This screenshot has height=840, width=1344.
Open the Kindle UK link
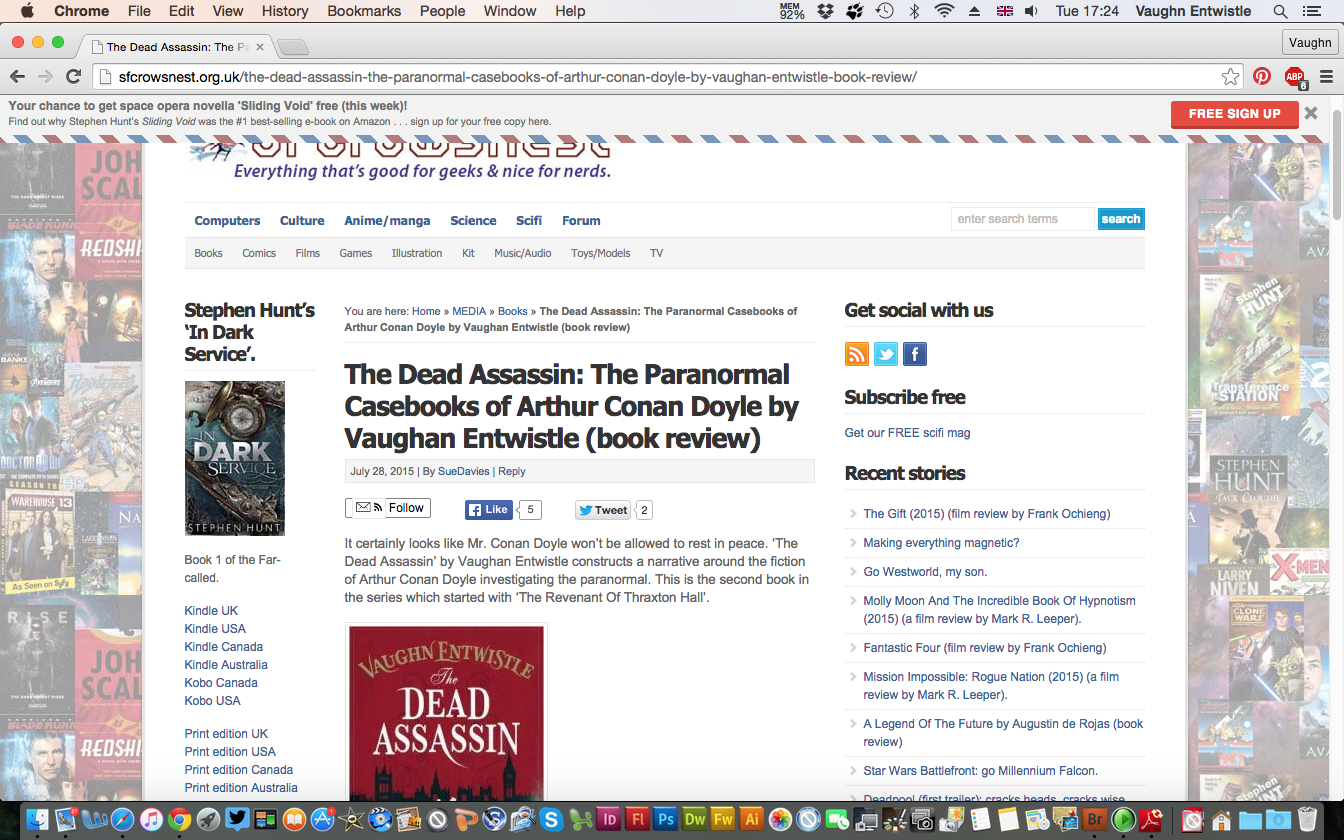pos(211,611)
